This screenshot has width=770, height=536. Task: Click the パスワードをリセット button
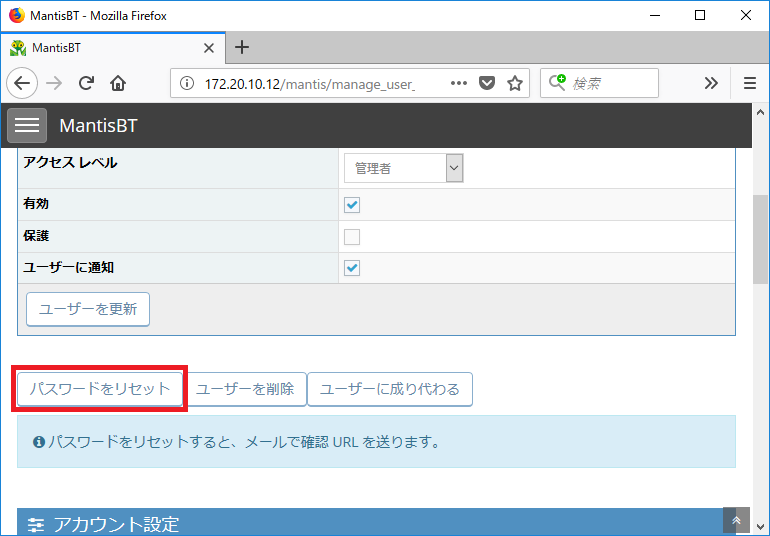tap(100, 389)
